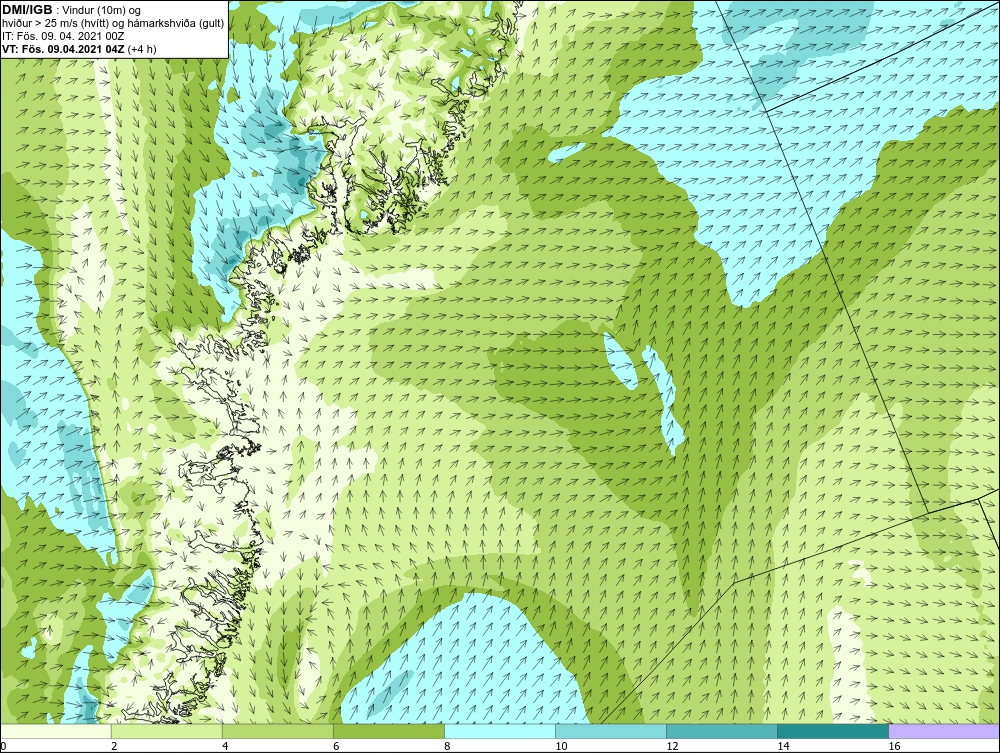
Task: Click the 6–8 m/s dark green legend swatch
Action: [x=389, y=731]
